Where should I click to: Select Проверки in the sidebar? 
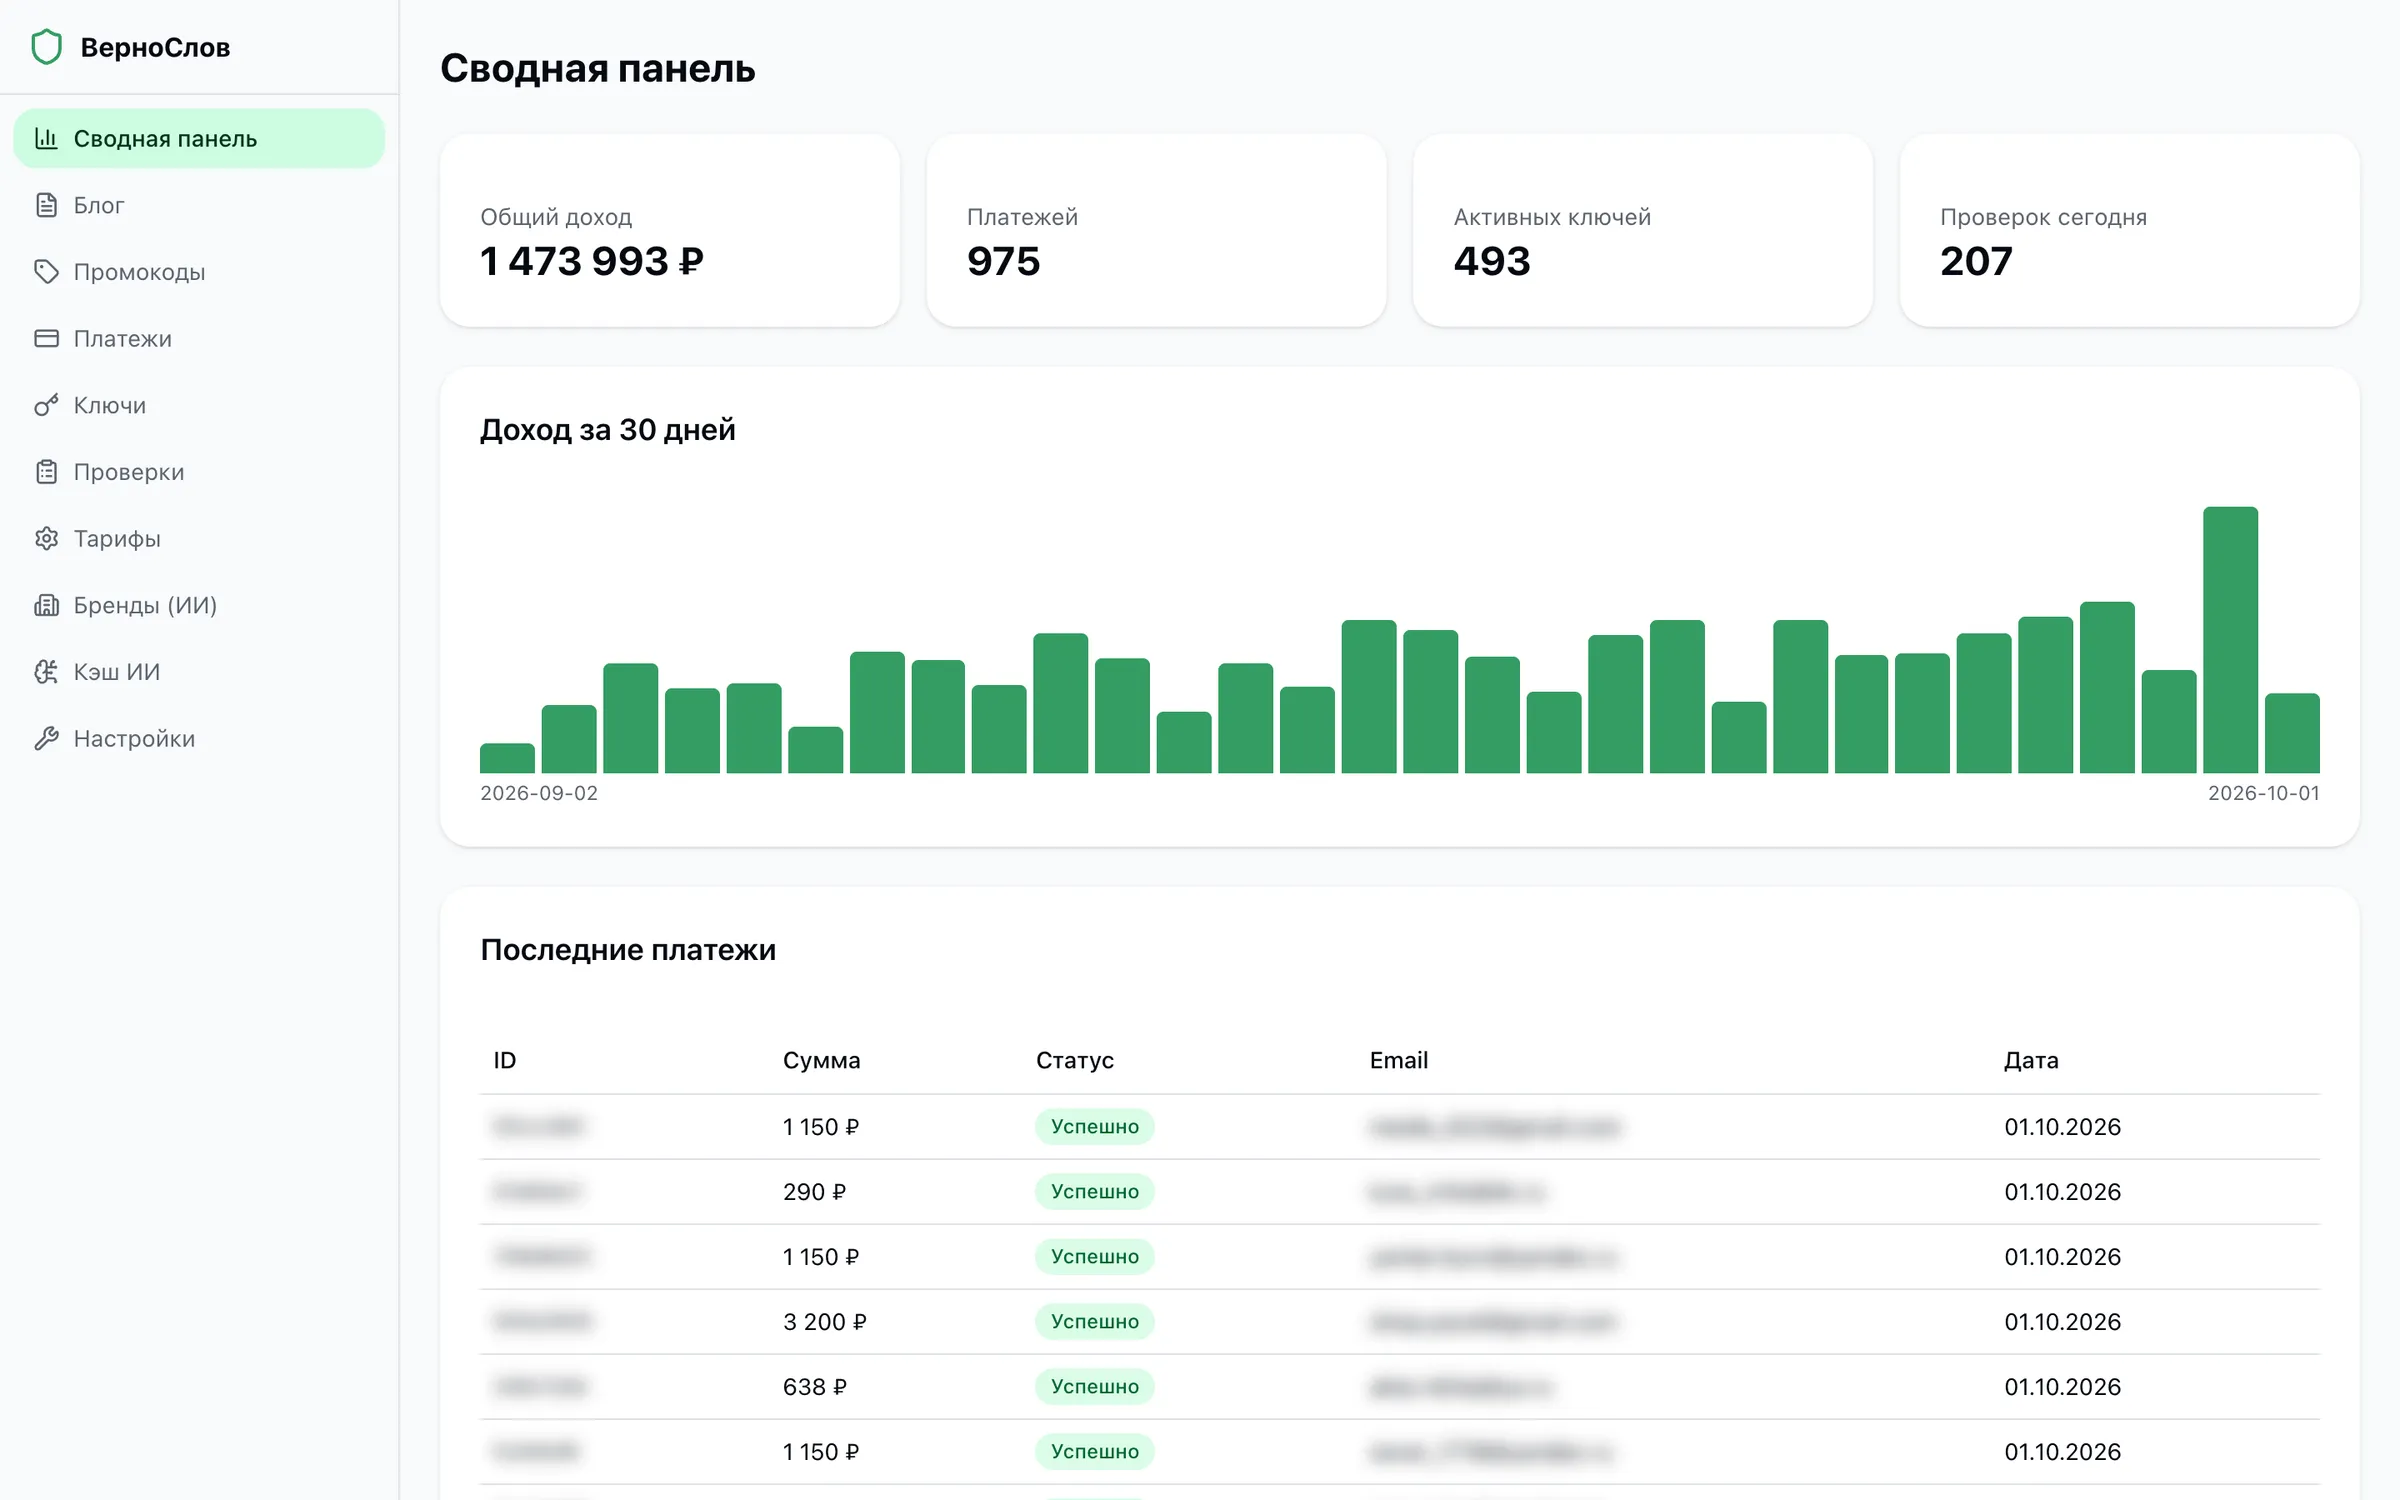(x=199, y=472)
